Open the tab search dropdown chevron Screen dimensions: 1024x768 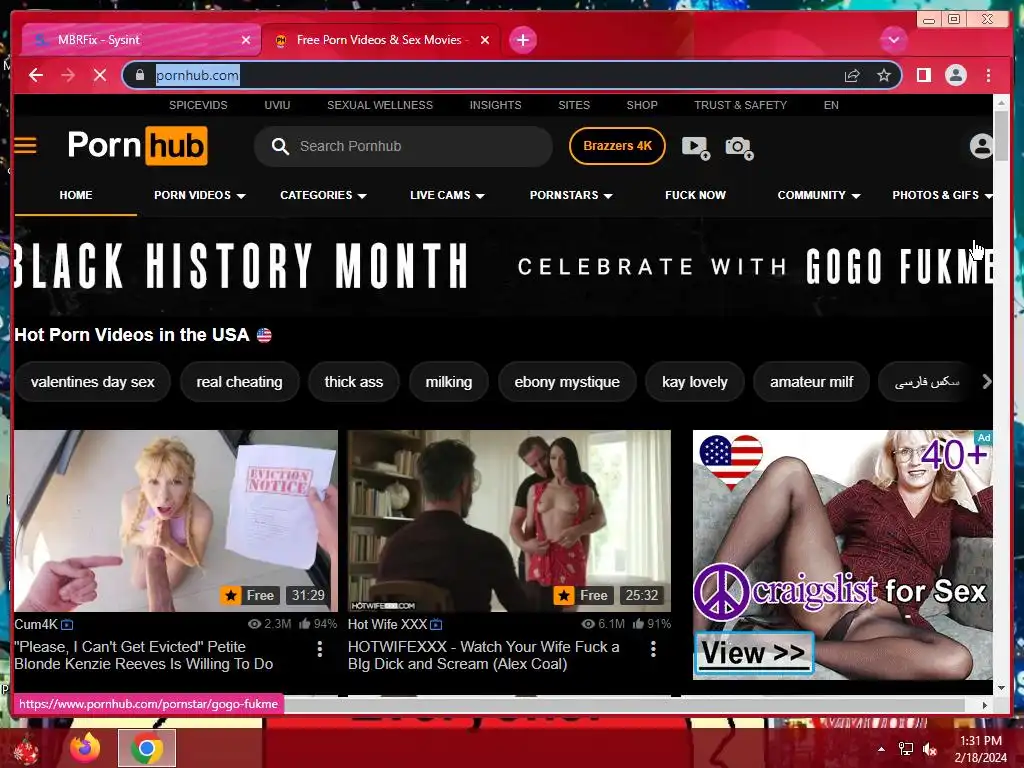coord(893,40)
